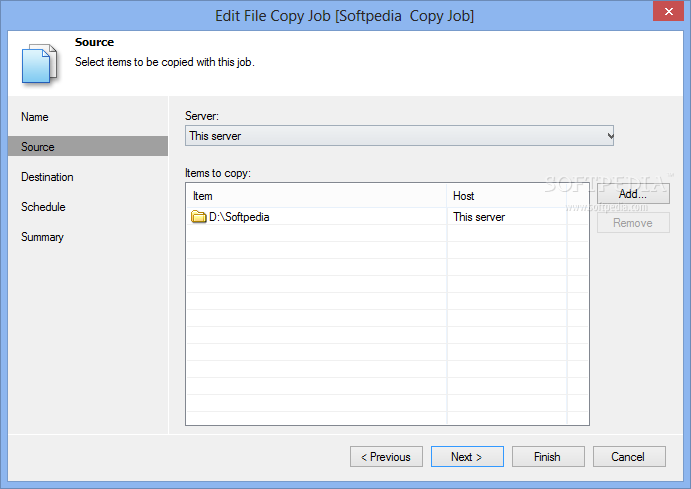This screenshot has height=489, width=691.
Task: Click Finish to complete the job
Action: (548, 457)
